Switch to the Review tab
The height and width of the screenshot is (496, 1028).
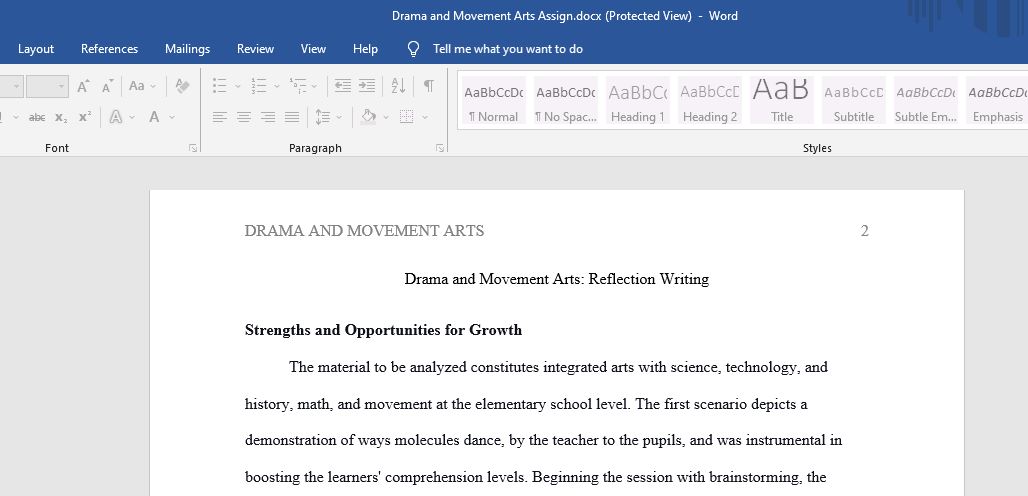256,49
